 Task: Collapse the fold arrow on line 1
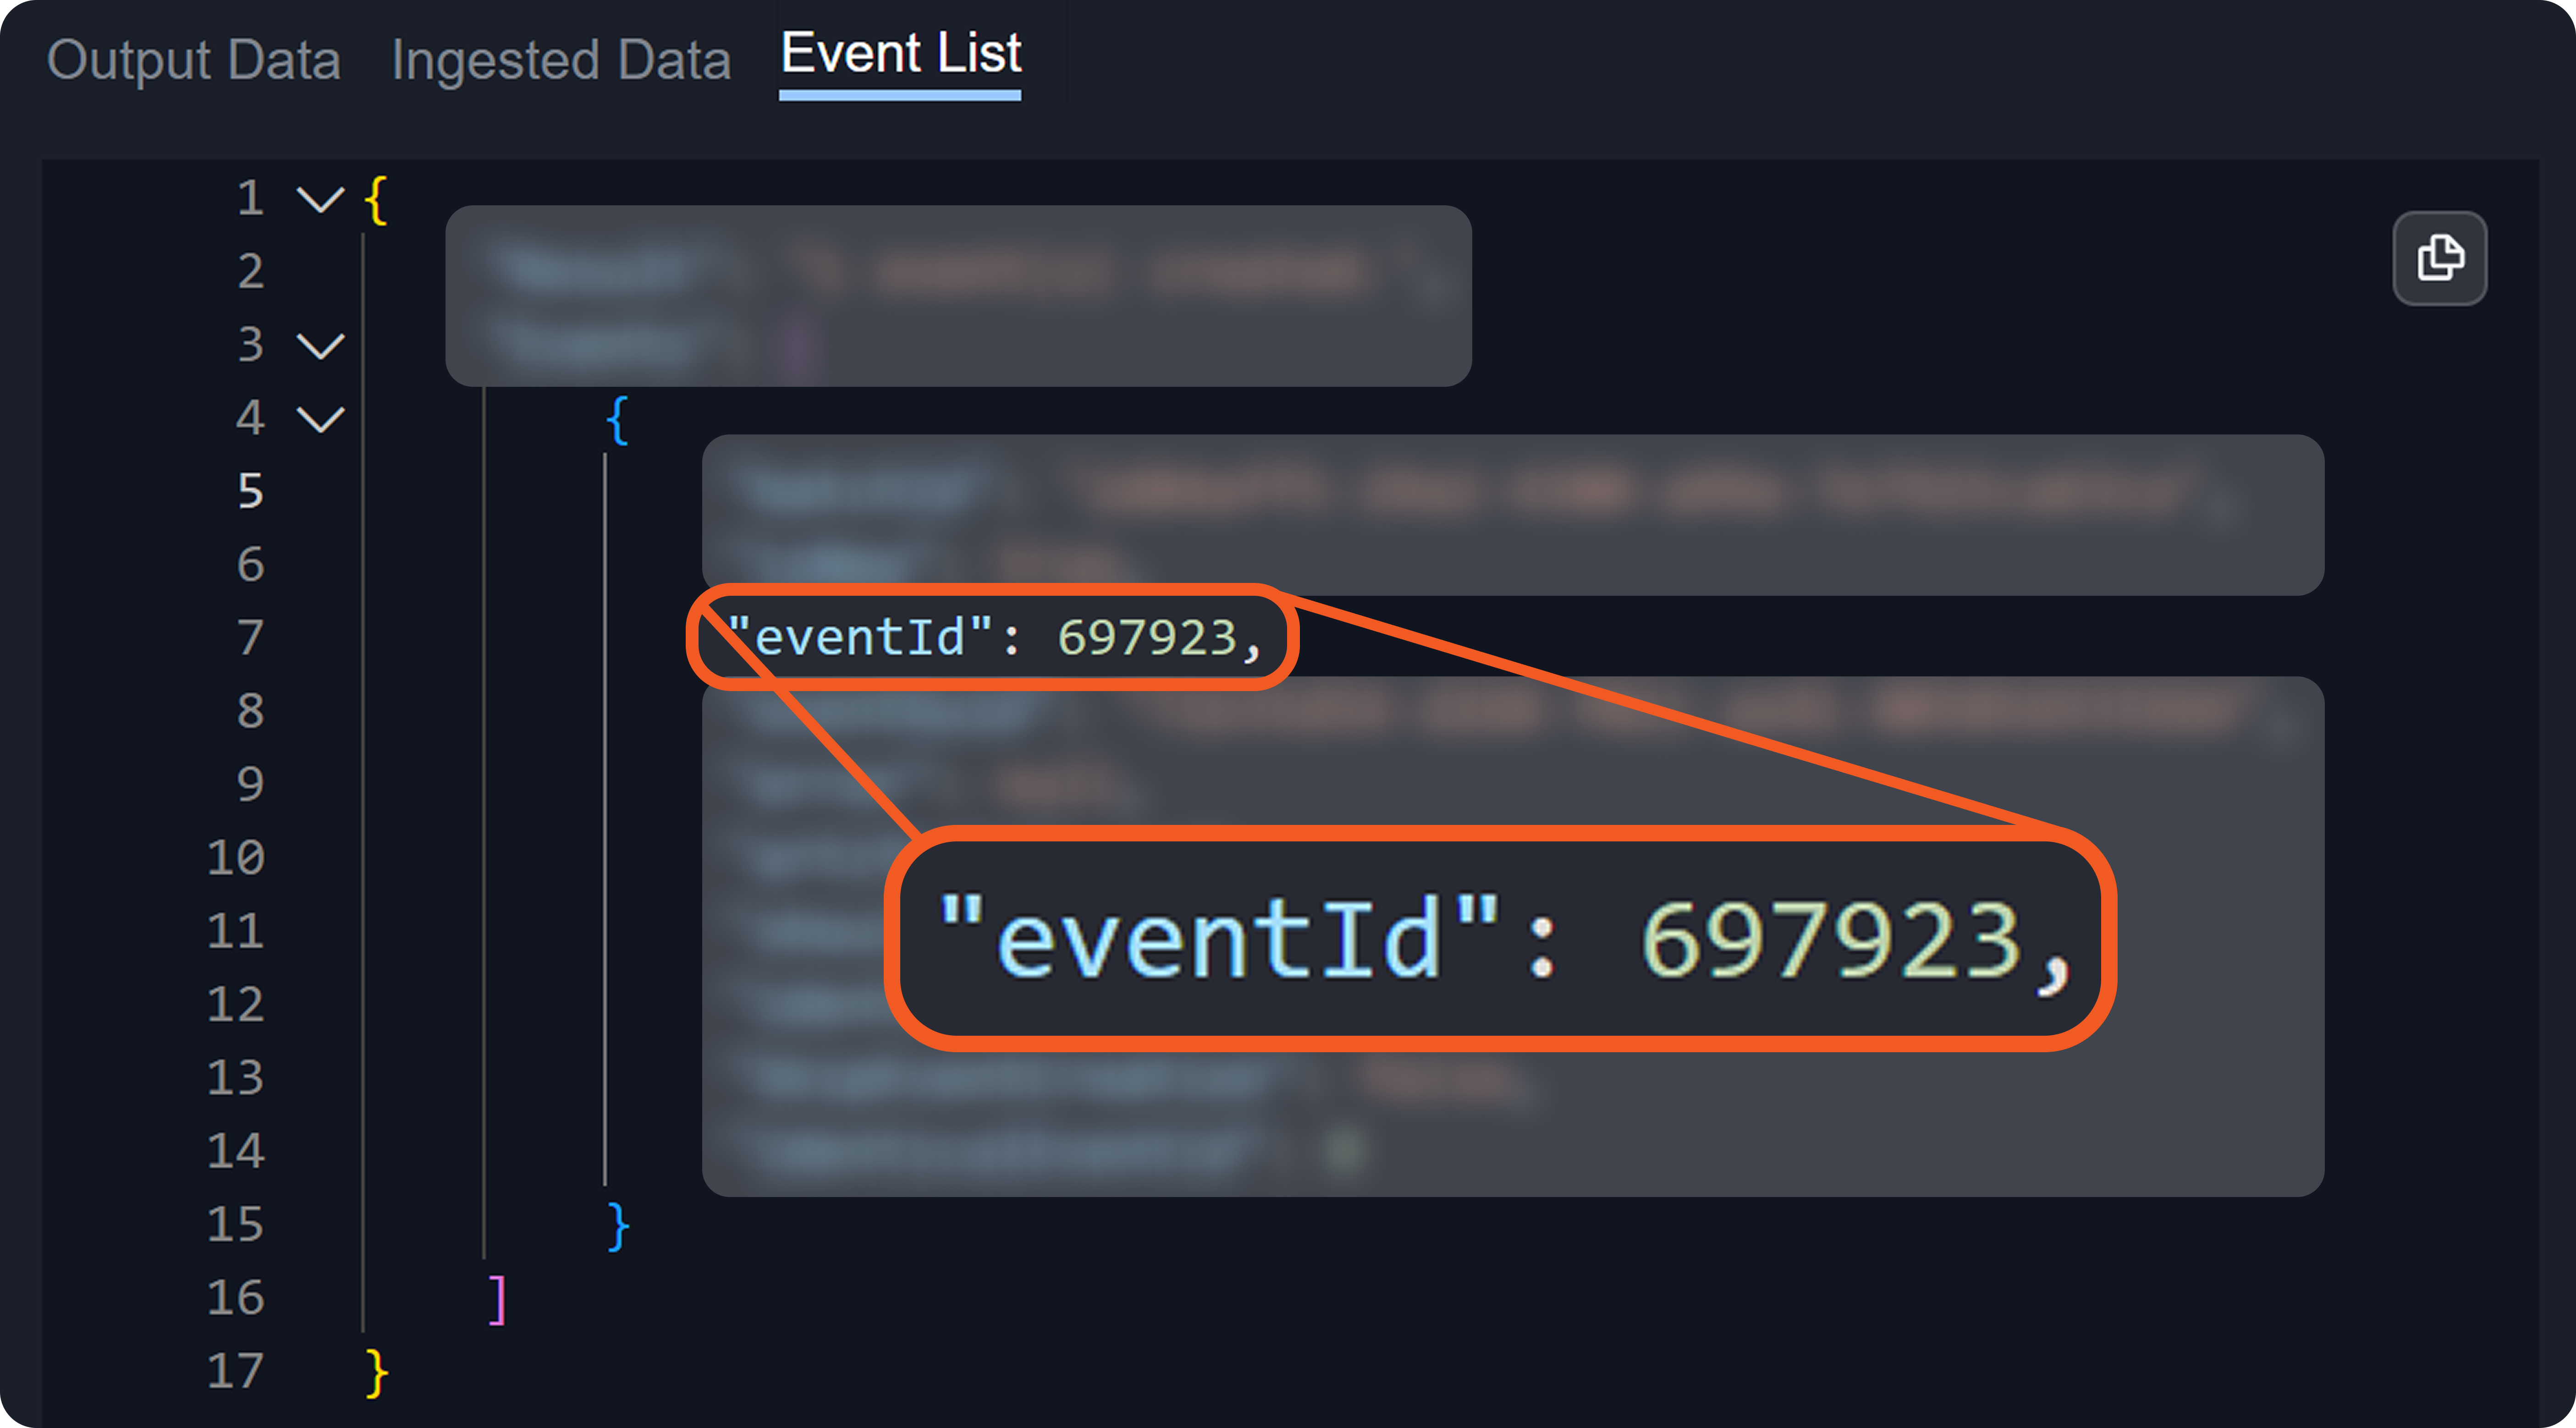coord(320,199)
